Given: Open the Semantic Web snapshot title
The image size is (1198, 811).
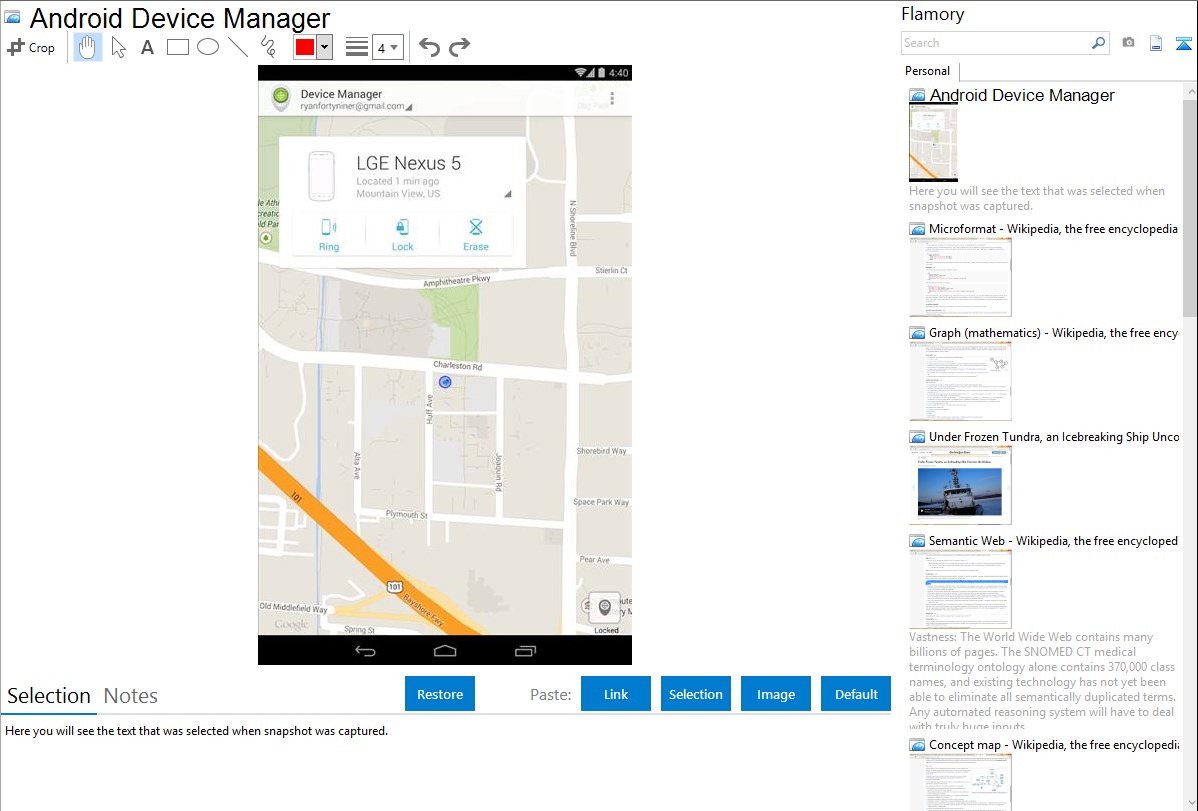Looking at the screenshot, I should (x=1053, y=540).
